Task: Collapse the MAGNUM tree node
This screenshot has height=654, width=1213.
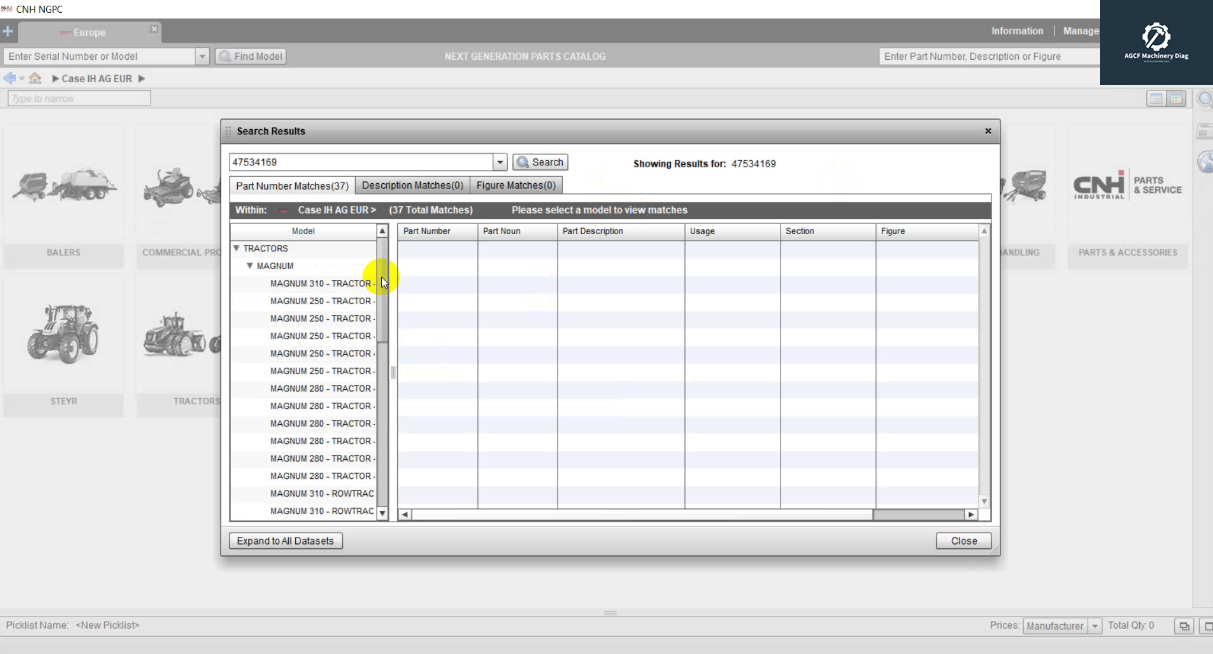Action: point(250,266)
